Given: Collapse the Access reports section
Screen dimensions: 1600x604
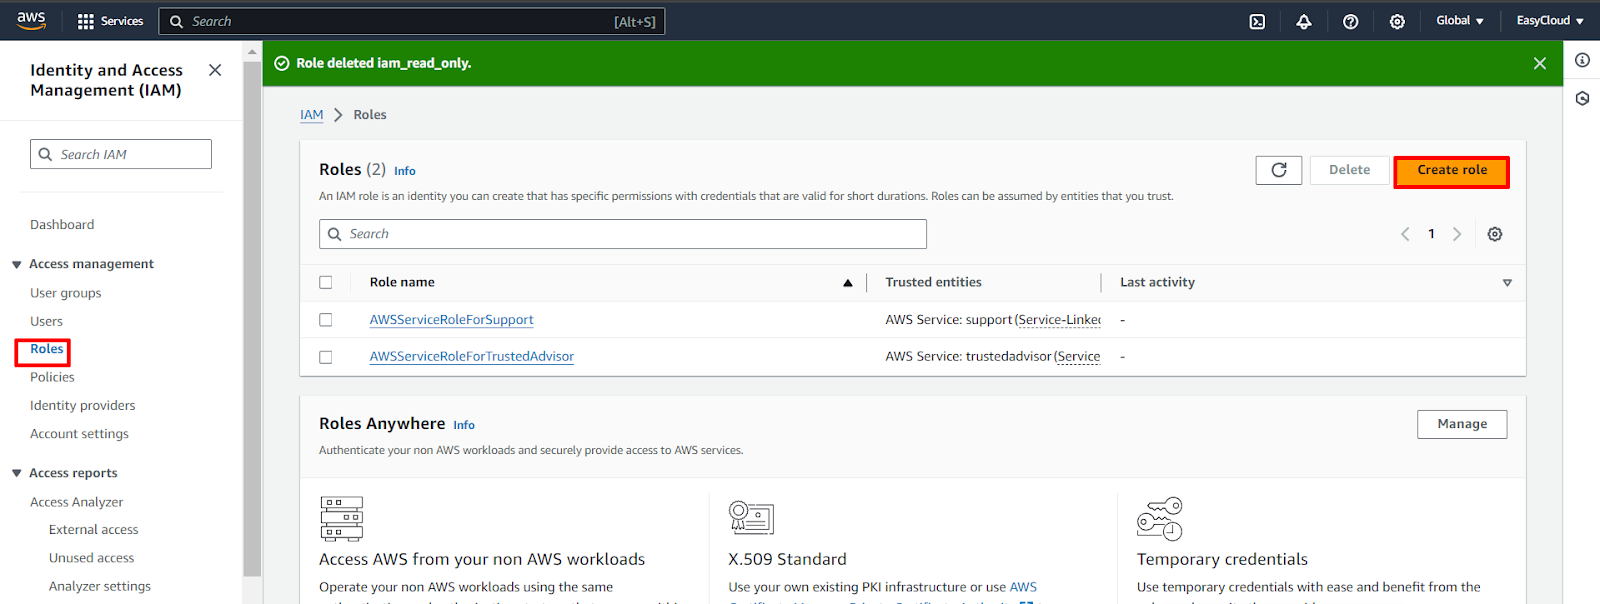Looking at the screenshot, I should 16,473.
